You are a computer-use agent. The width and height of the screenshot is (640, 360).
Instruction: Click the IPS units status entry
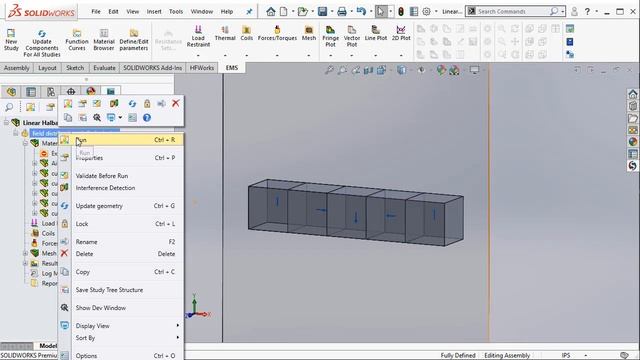coord(565,356)
